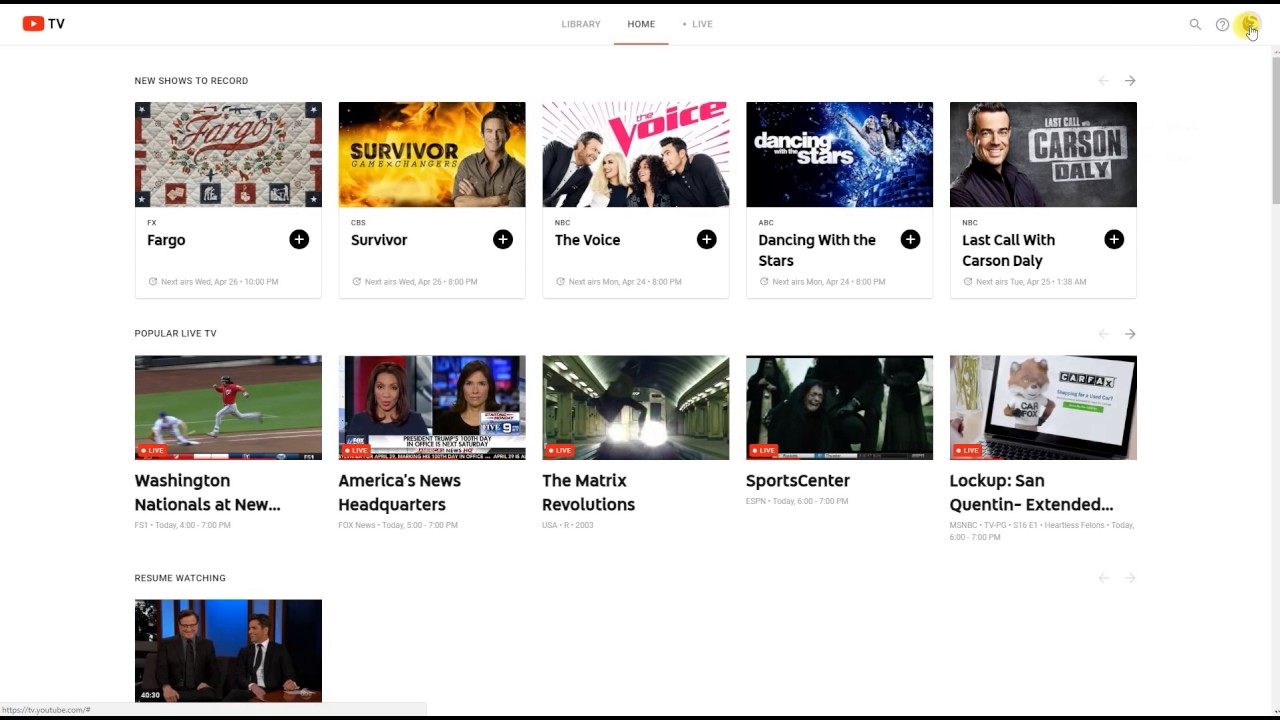Click Dancing With the Stars airing time
Viewport: 1280px width, 720px height.
pos(829,282)
